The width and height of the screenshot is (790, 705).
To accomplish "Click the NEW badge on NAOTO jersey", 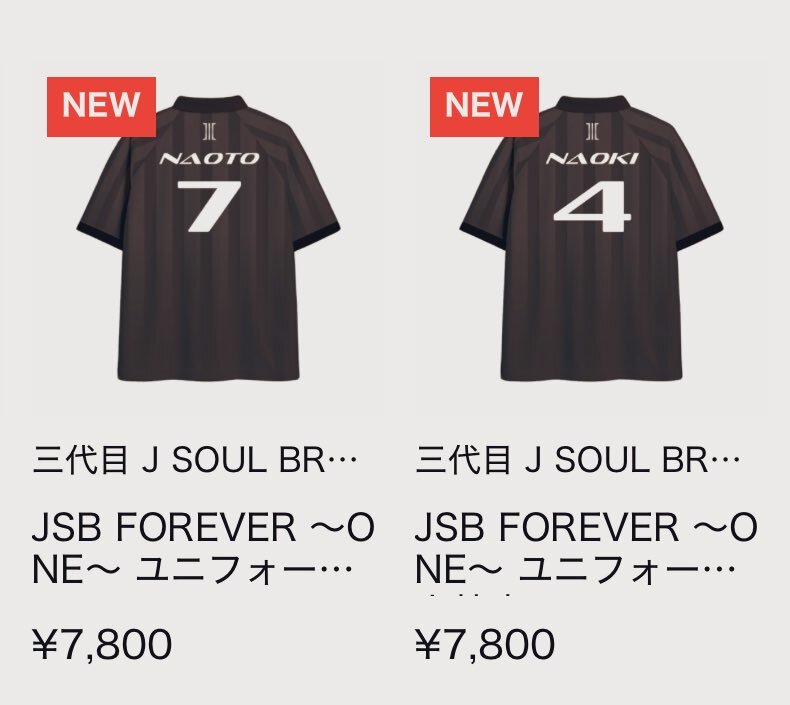I will [x=101, y=107].
